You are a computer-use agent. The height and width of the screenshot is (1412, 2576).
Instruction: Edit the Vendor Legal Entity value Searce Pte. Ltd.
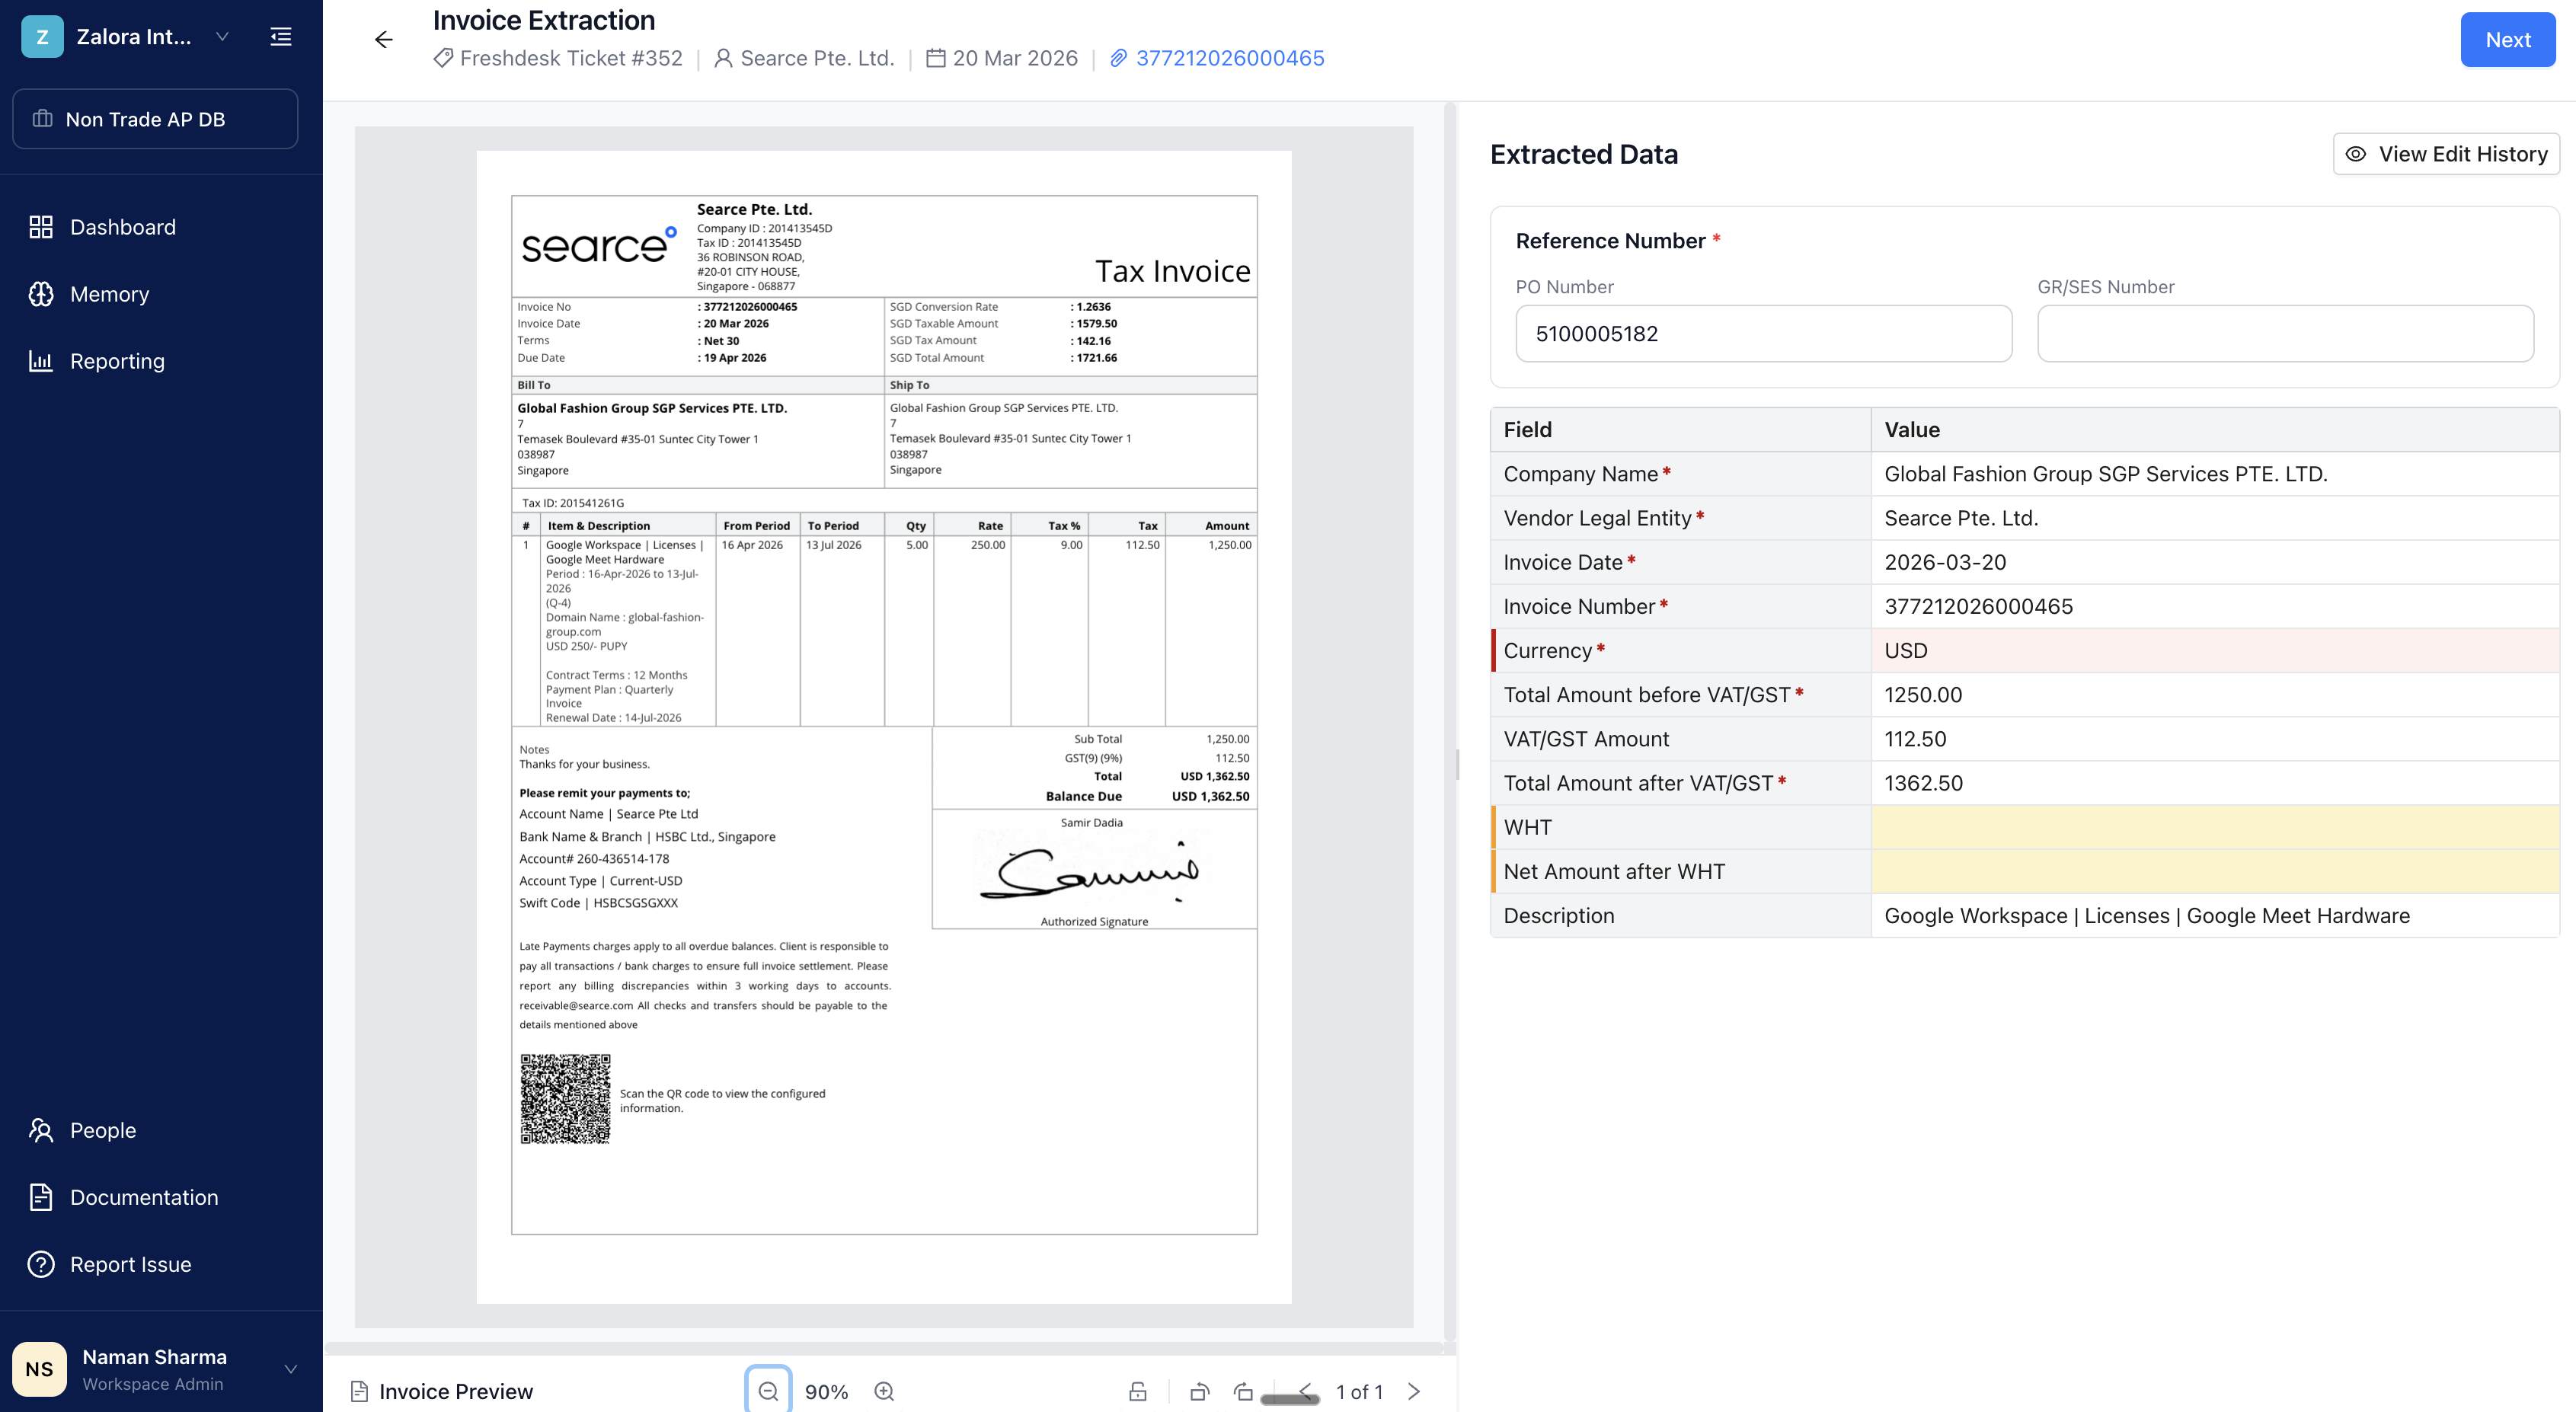point(2214,518)
